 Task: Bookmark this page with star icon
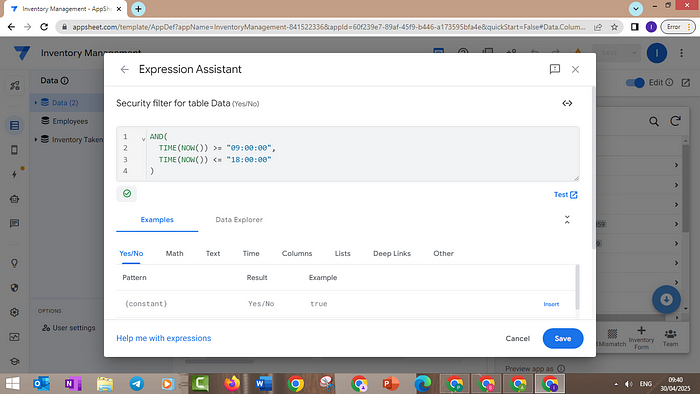[x=614, y=27]
